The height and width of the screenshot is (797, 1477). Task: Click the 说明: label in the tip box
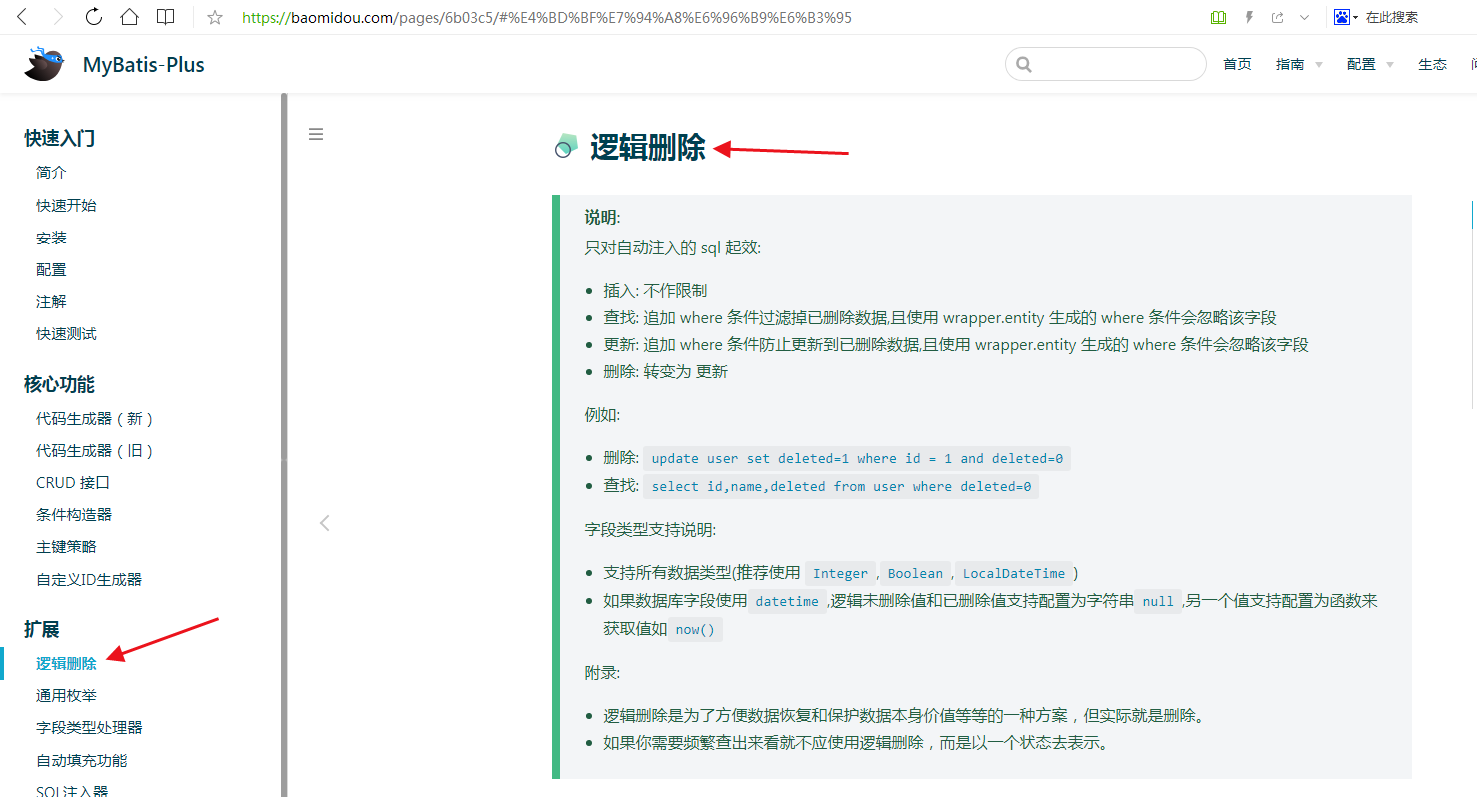(603, 218)
